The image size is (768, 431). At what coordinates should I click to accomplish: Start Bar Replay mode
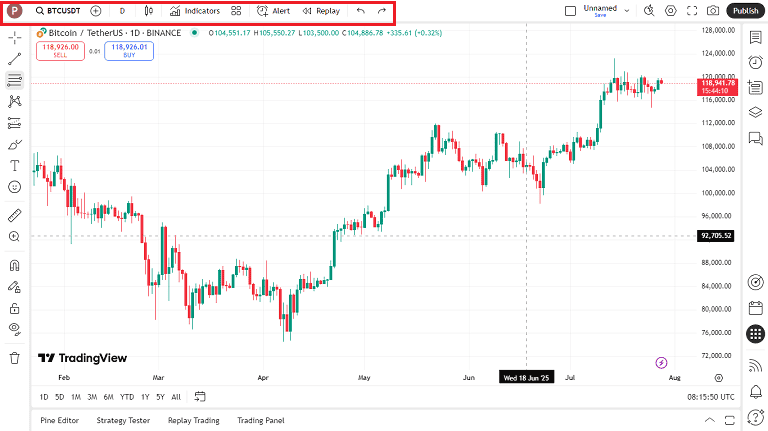tap(321, 11)
